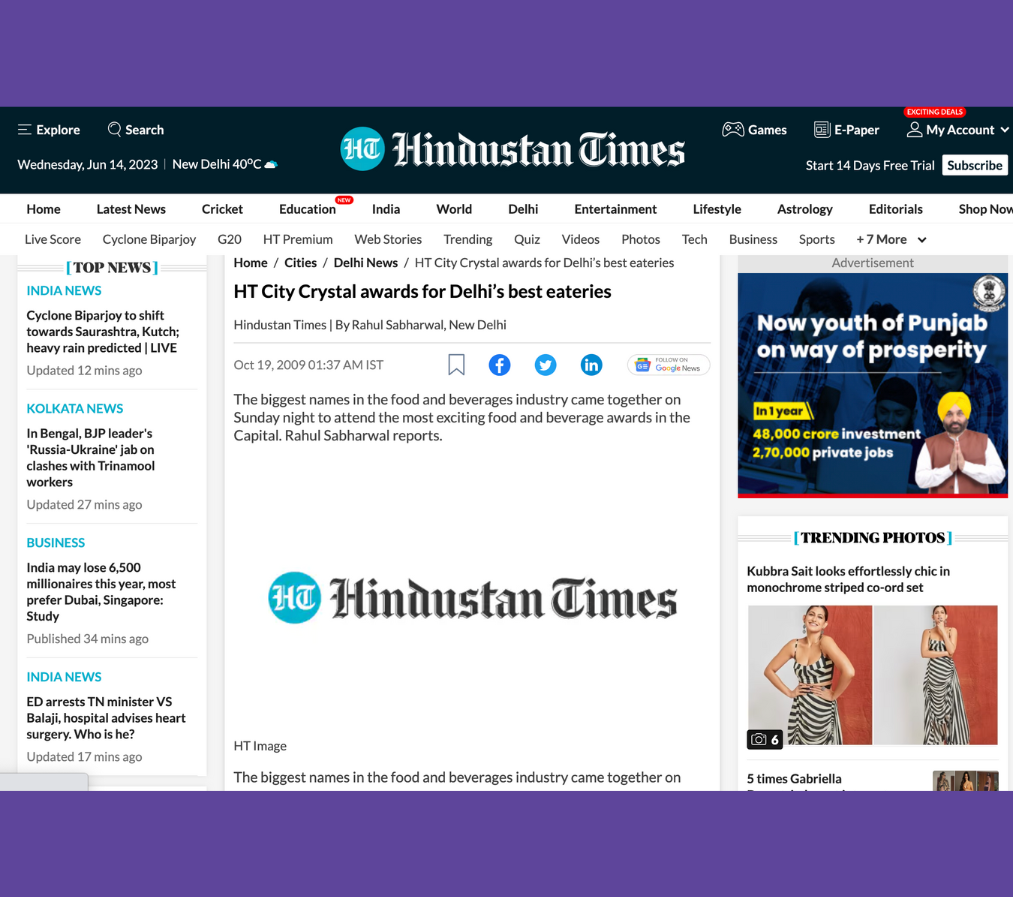Screen dimensions: 1013x897
Task: Open the Business link in sub-navigation
Action: click(x=753, y=240)
